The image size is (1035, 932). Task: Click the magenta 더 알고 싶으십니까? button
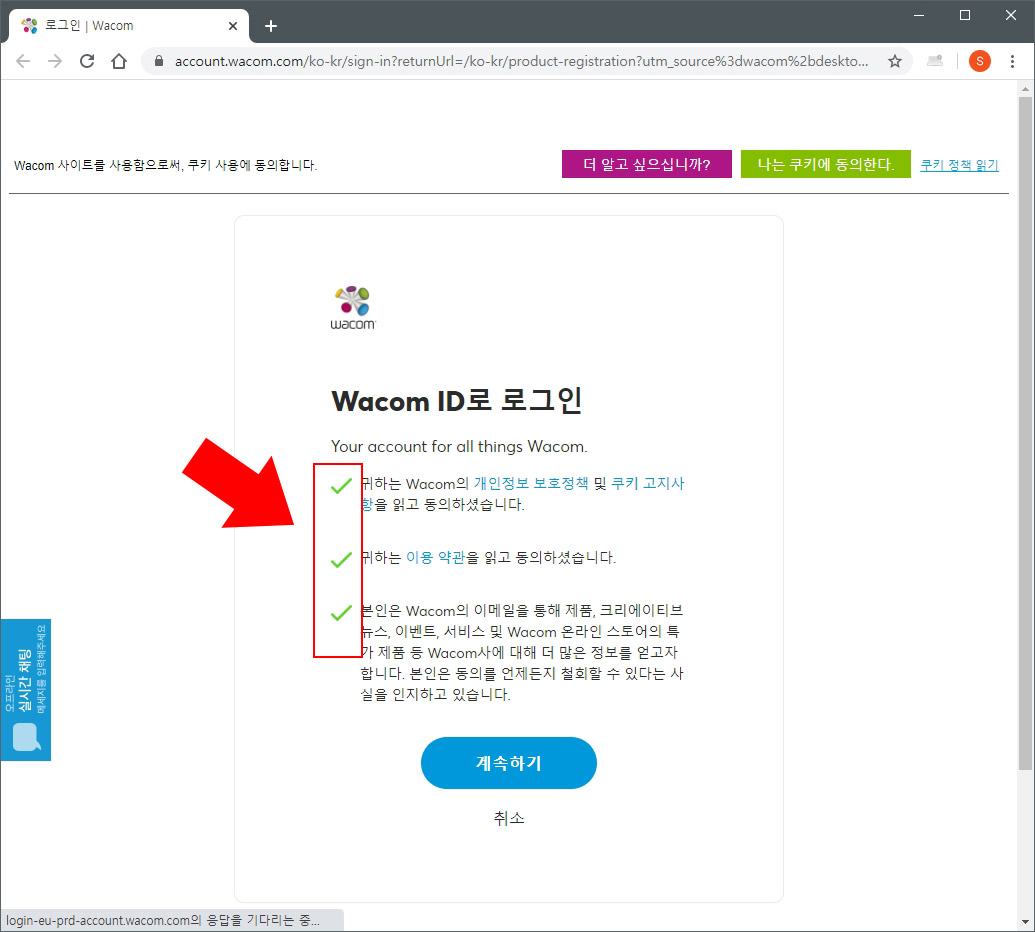pos(647,164)
